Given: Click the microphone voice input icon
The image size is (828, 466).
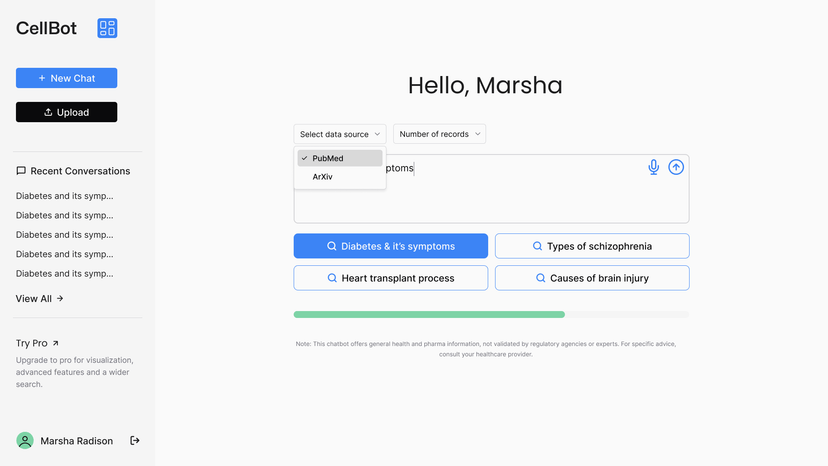Looking at the screenshot, I should pyautogui.click(x=653, y=167).
